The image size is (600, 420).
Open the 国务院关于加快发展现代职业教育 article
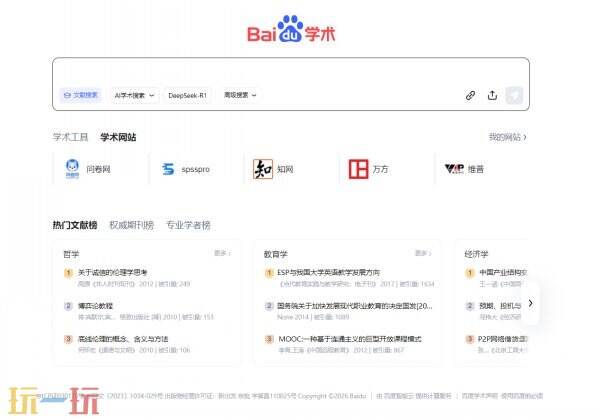pos(355,306)
